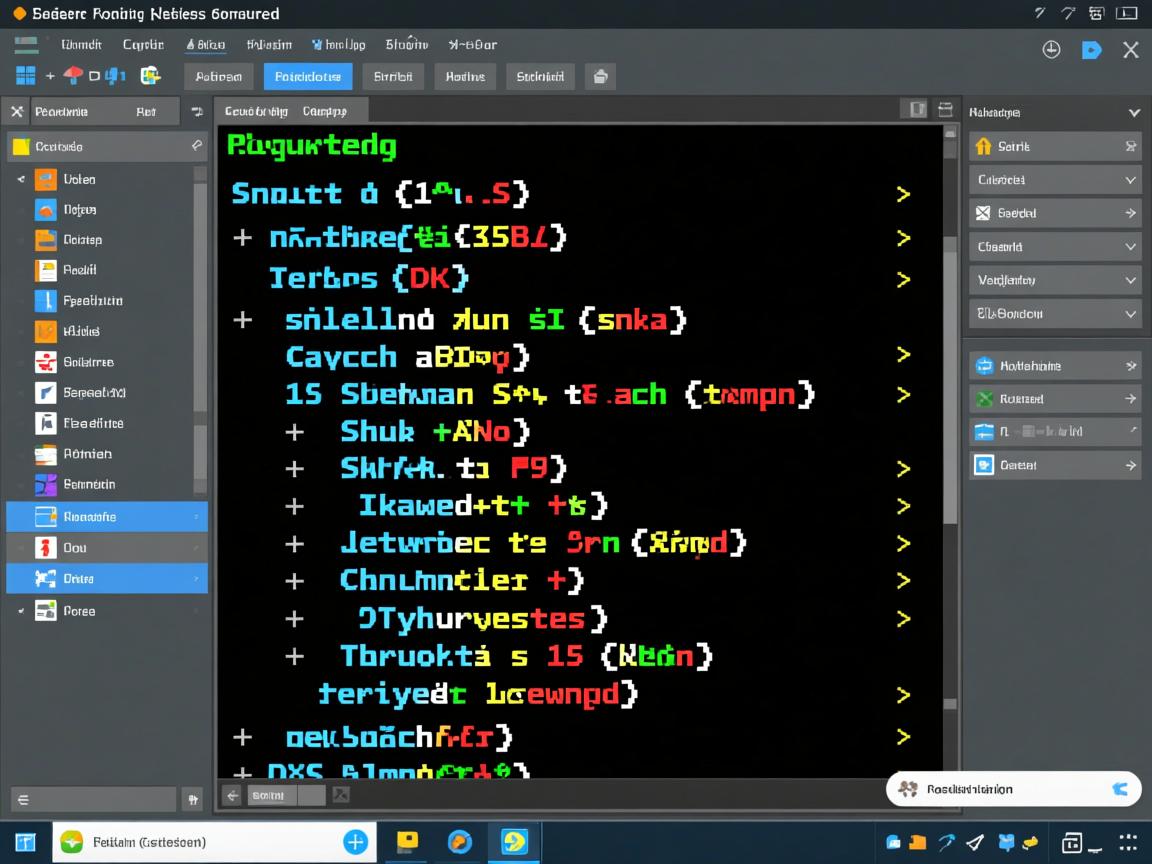
Task: Toggle the check mark beside the Poree item
Action: click(20, 610)
